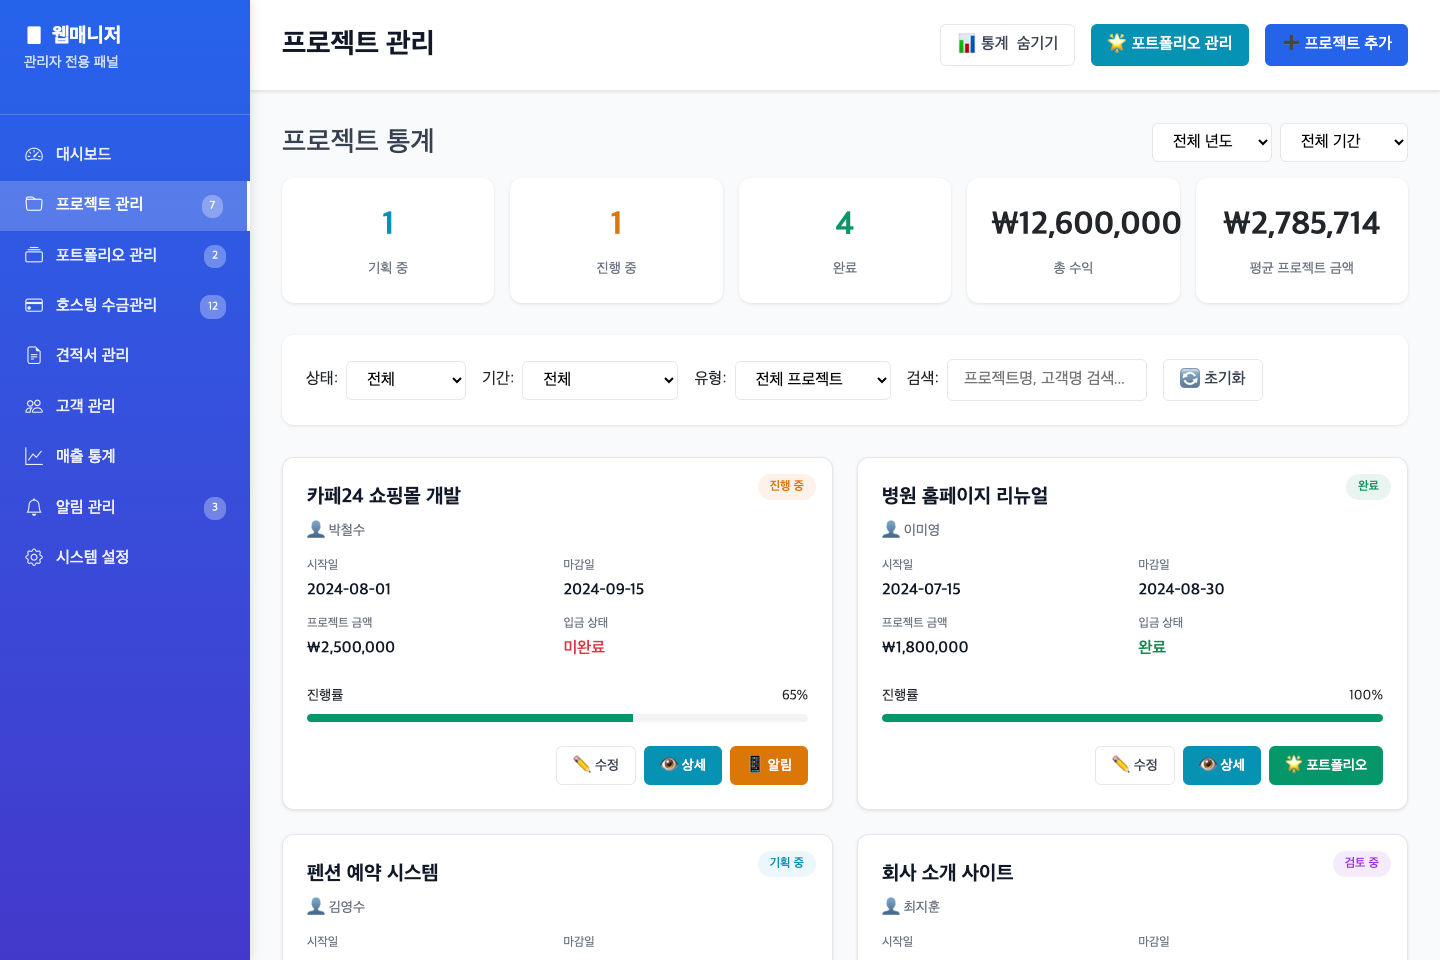Click badge 3 on 알림 관리
Viewport: 1440px width, 960px height.
coord(214,507)
